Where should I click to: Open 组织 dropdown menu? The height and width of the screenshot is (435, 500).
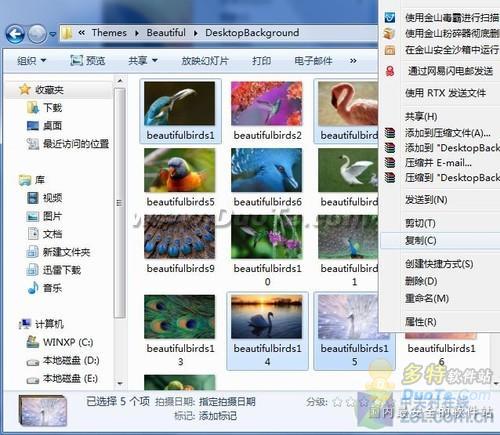click(x=32, y=61)
